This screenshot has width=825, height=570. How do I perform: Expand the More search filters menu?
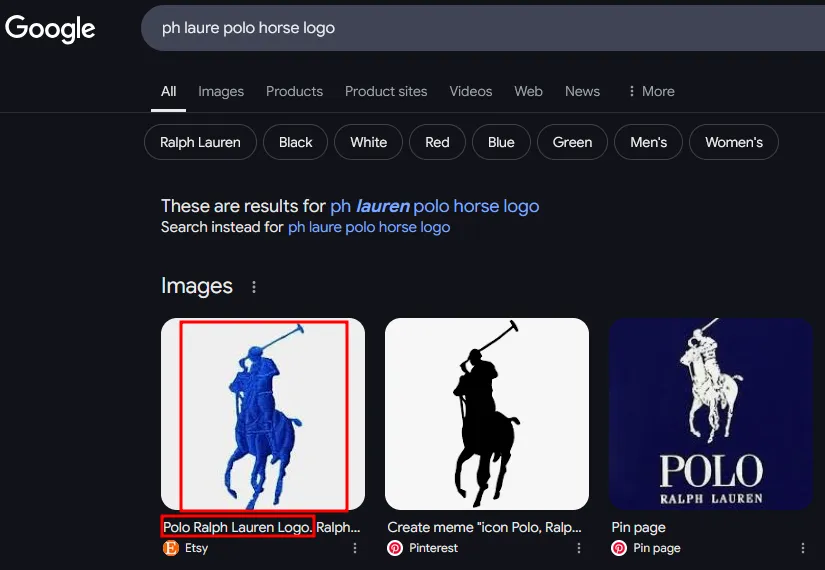pyautogui.click(x=651, y=91)
